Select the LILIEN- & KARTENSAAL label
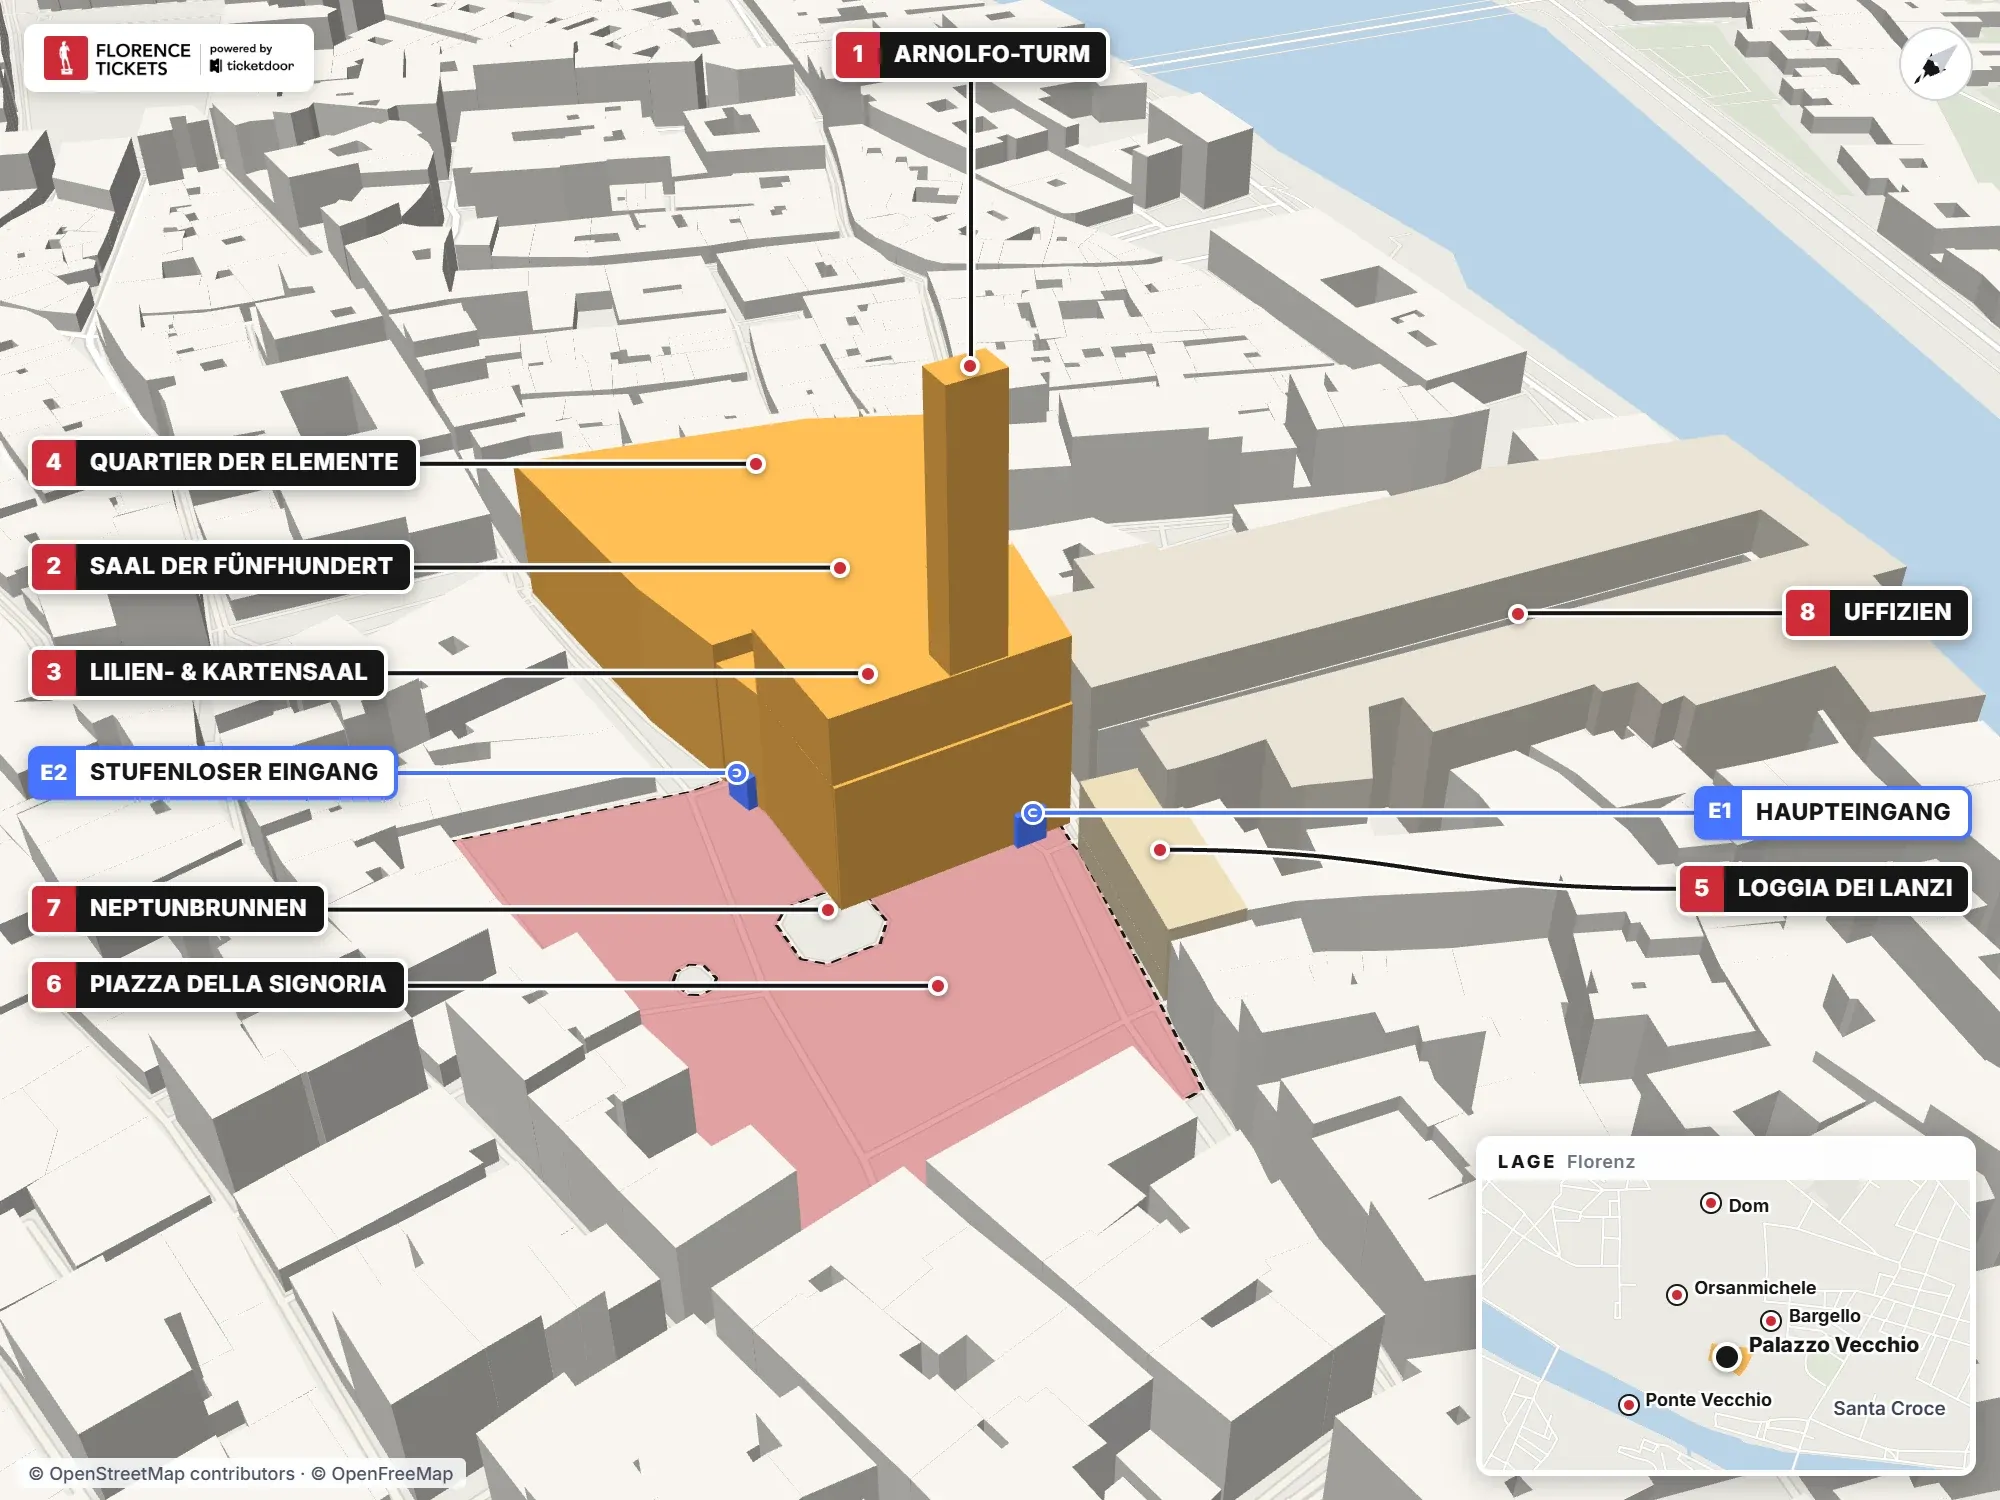 [208, 673]
